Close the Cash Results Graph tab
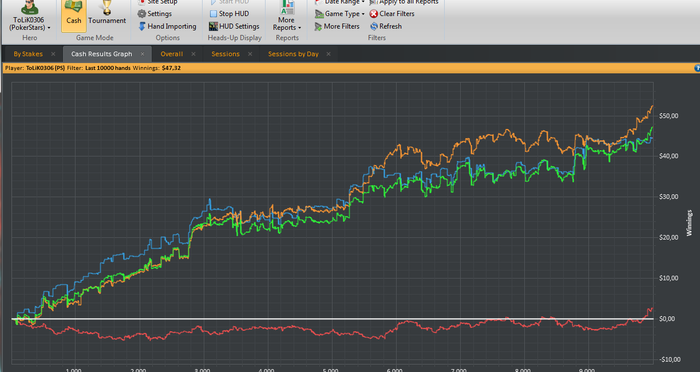The image size is (700, 372). pyautogui.click(x=142, y=54)
